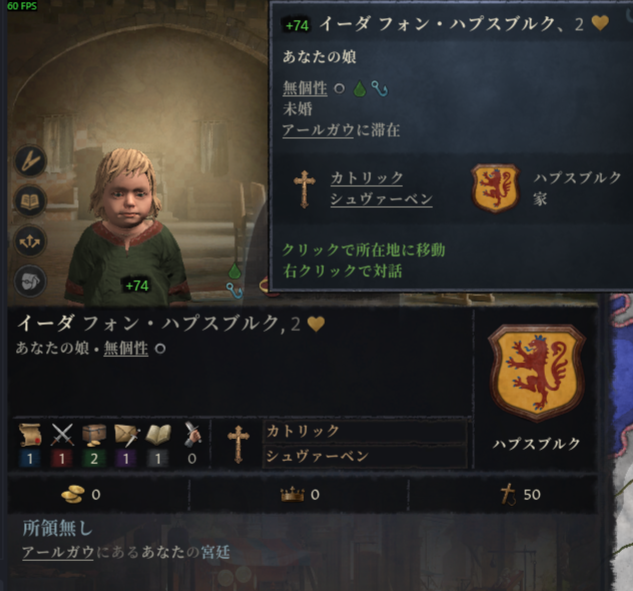Click the アールガウ location link in tooltip
This screenshot has width=633, height=591.
(x=318, y=130)
